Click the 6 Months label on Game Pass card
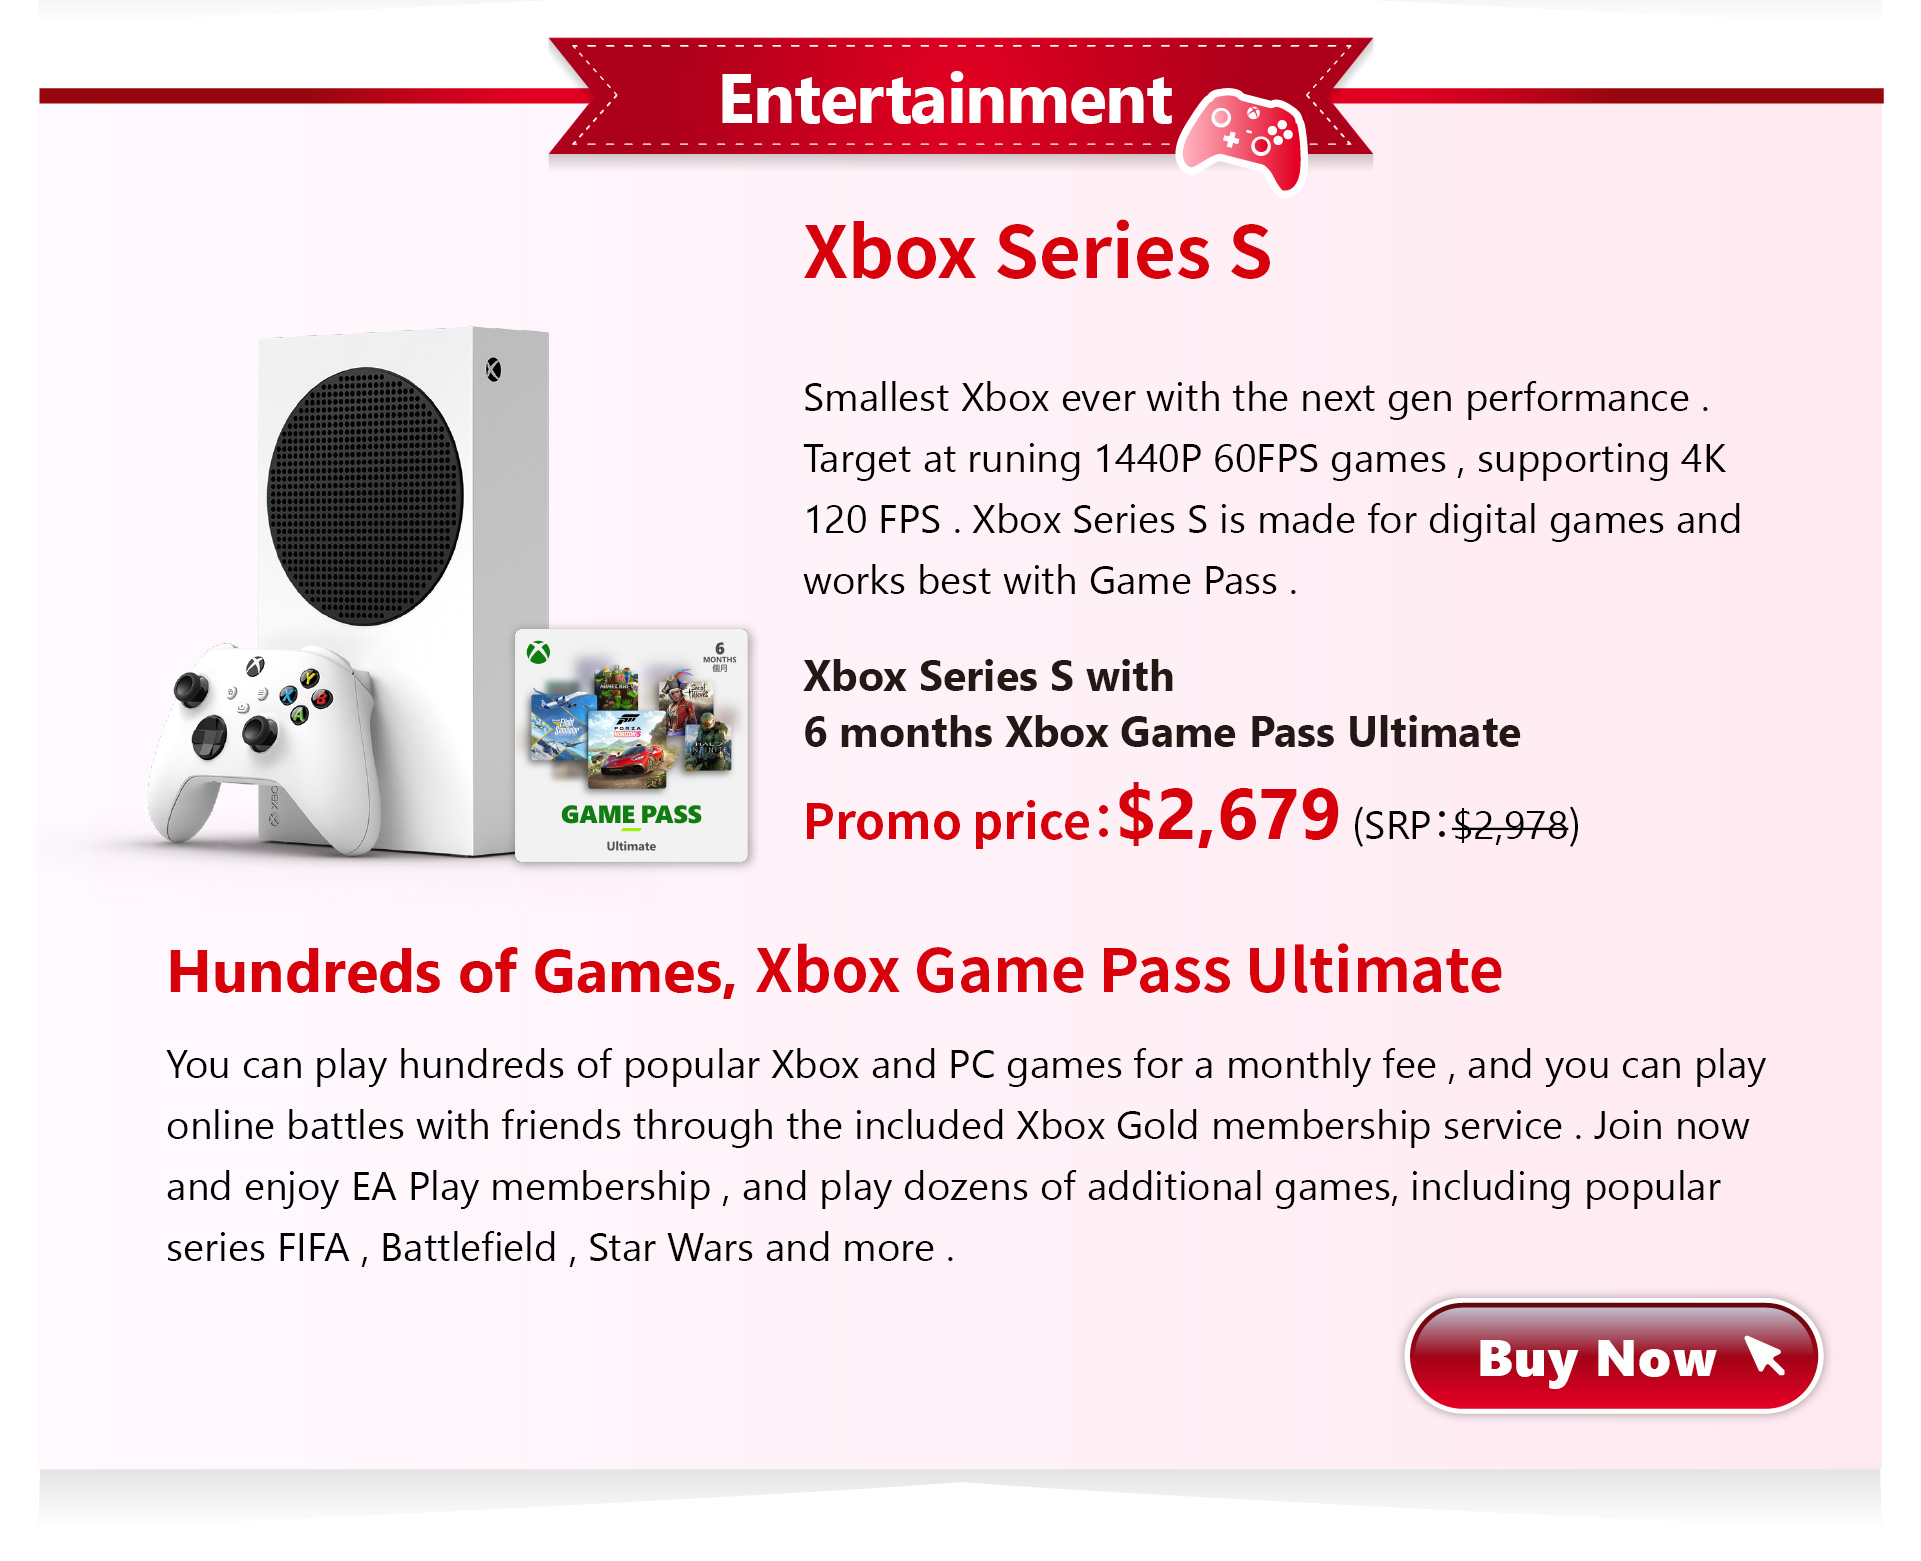The image size is (1921, 1561). [x=719, y=657]
